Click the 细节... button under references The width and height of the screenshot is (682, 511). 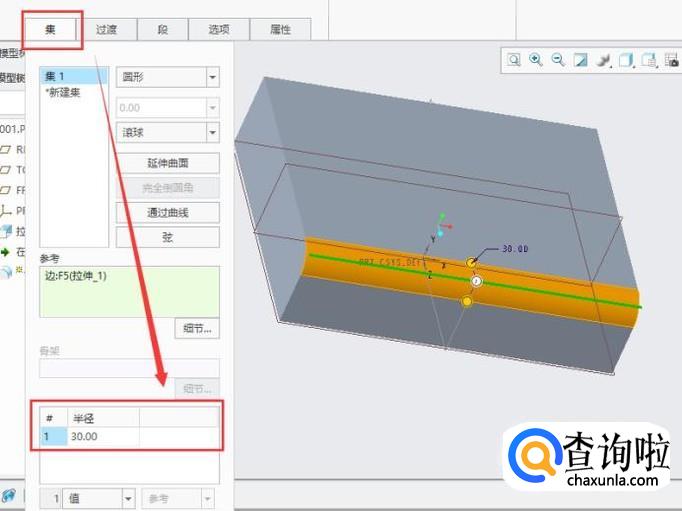[197, 328]
